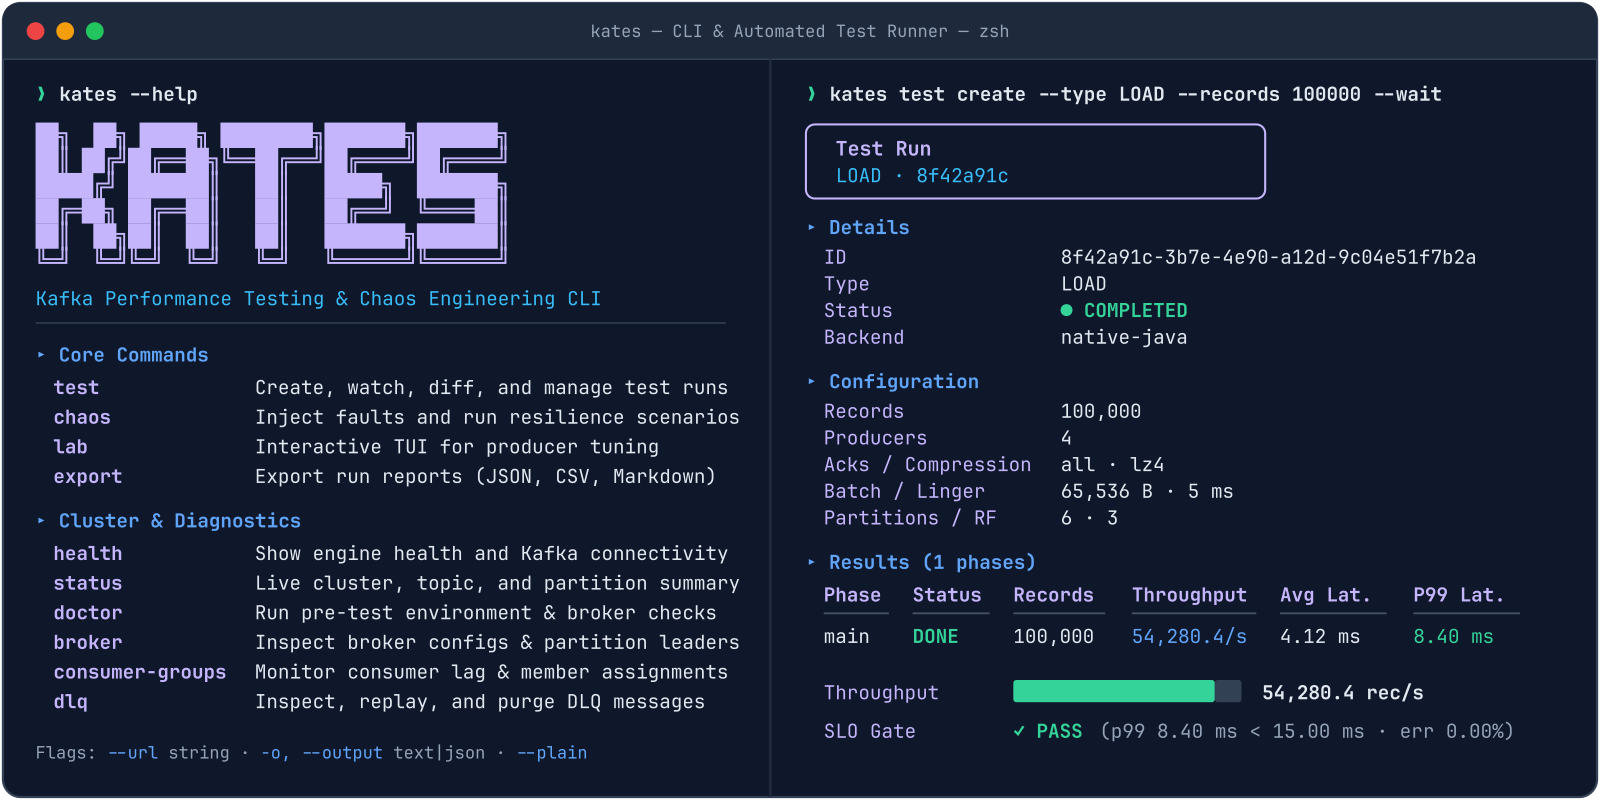Screen dimensions: 1600x800
Task: Click the 54,280.4 rec/s throughput value
Action: tap(1343, 692)
